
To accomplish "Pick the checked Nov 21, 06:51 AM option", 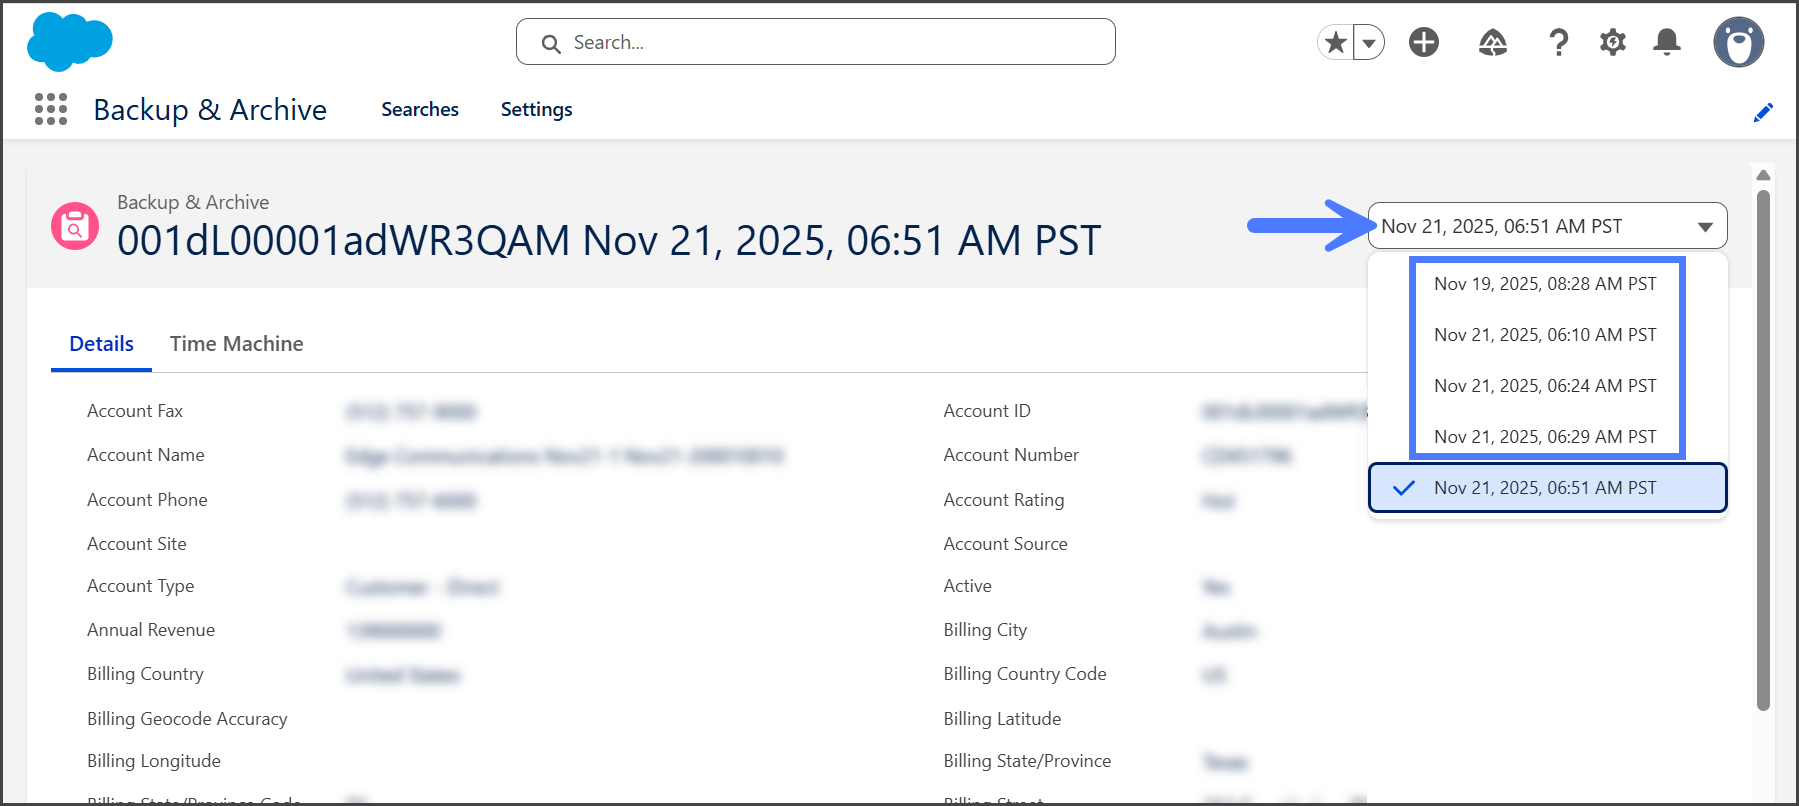I will coord(1545,488).
